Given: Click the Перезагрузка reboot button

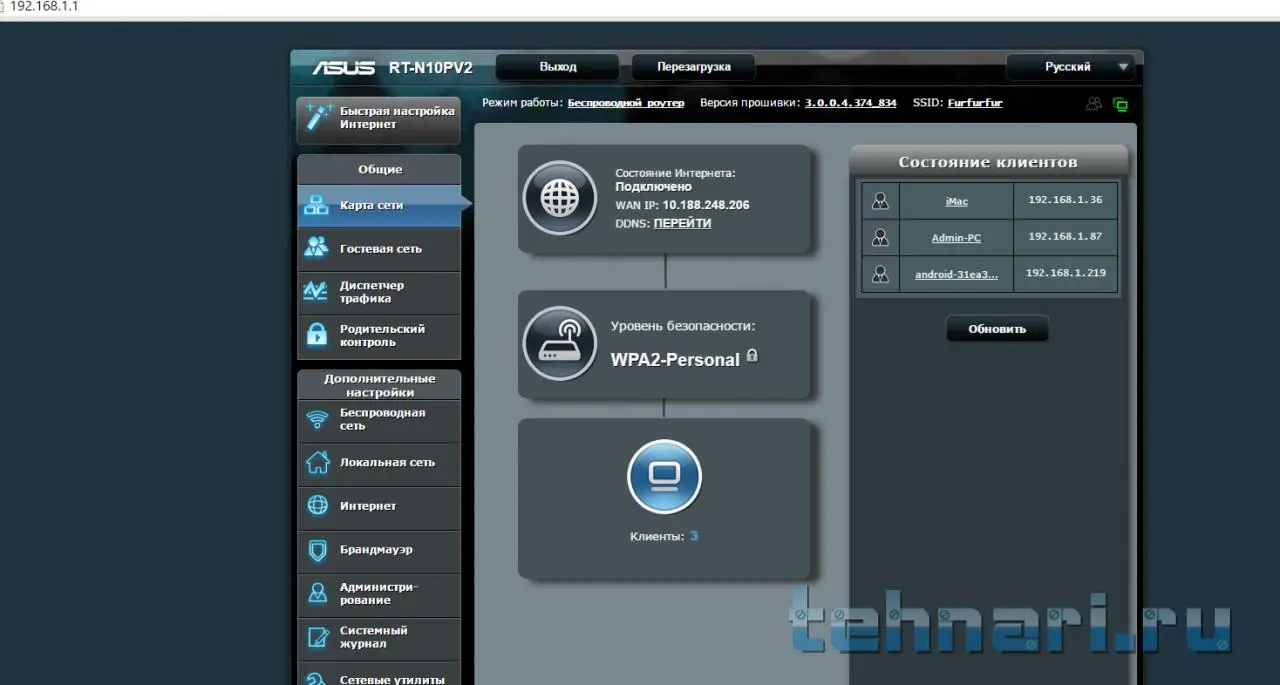Looking at the screenshot, I should pyautogui.click(x=693, y=67).
